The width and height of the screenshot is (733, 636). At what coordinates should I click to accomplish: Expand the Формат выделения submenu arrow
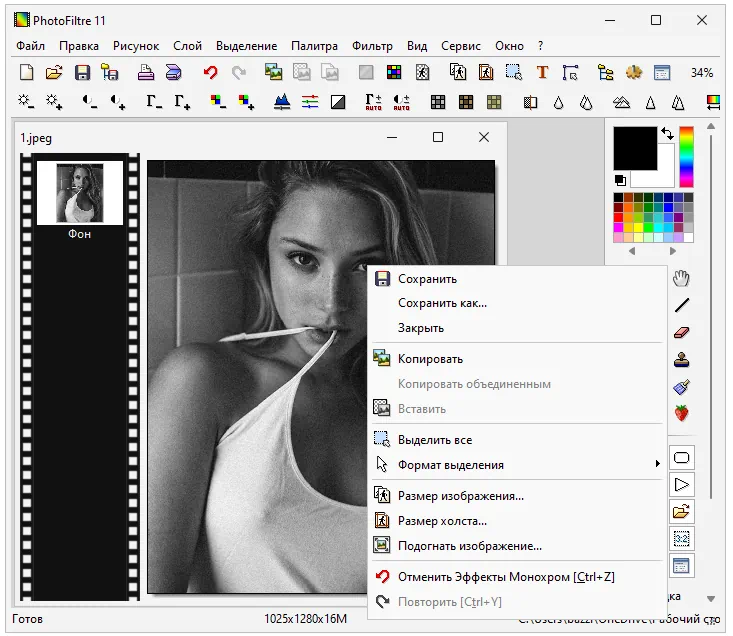pyautogui.click(x=658, y=464)
